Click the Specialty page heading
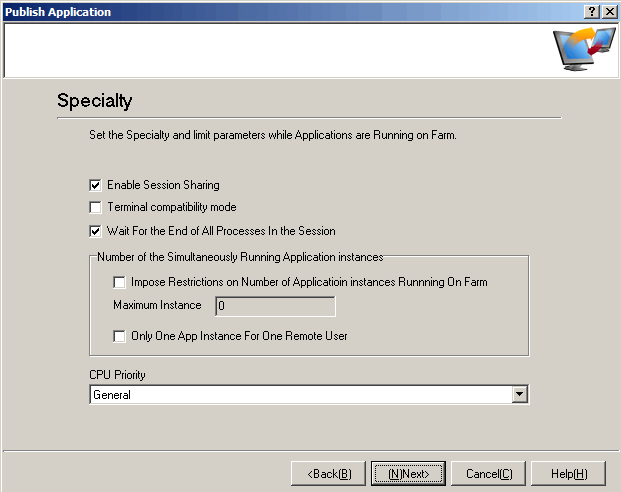Viewport: 621px width, 492px height. 95,101
